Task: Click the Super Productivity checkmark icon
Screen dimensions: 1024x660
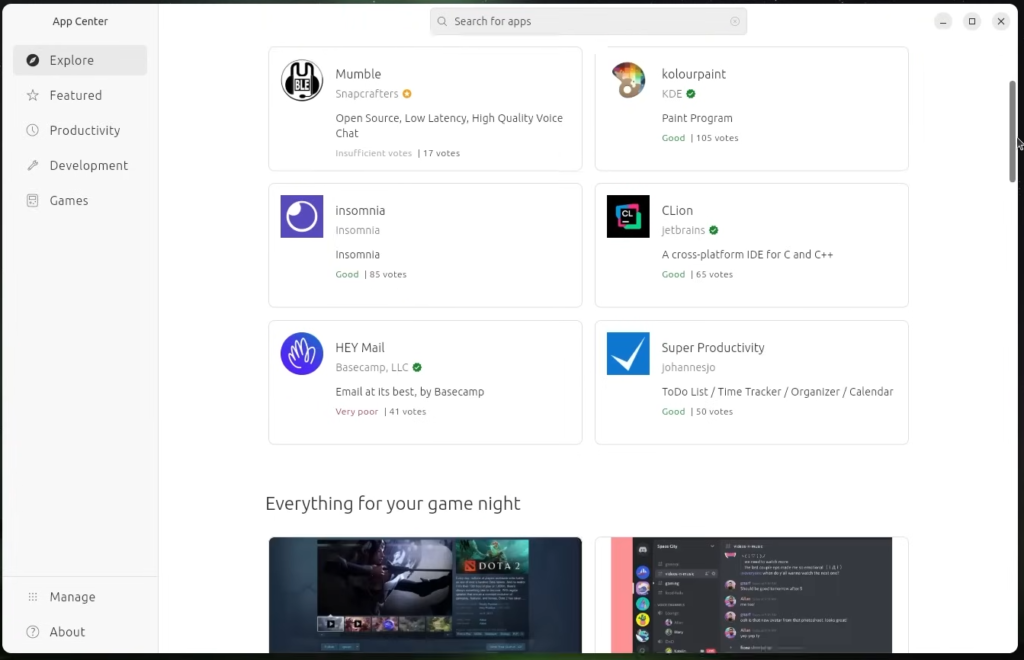Action: click(628, 354)
